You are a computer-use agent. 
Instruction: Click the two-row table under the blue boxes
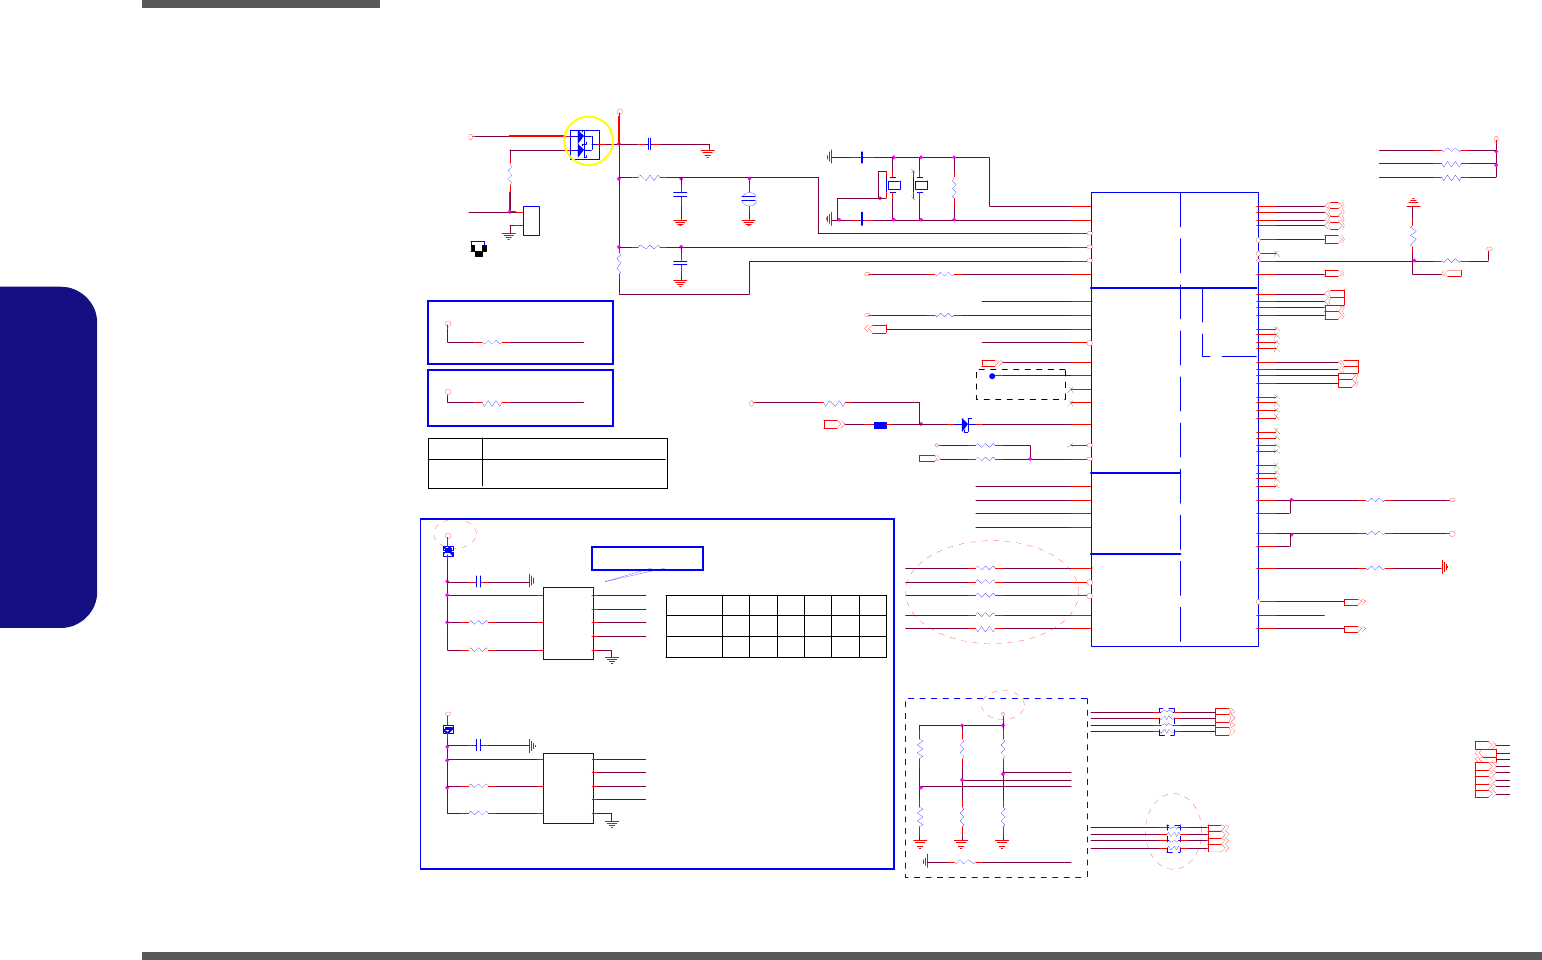pos(547,463)
